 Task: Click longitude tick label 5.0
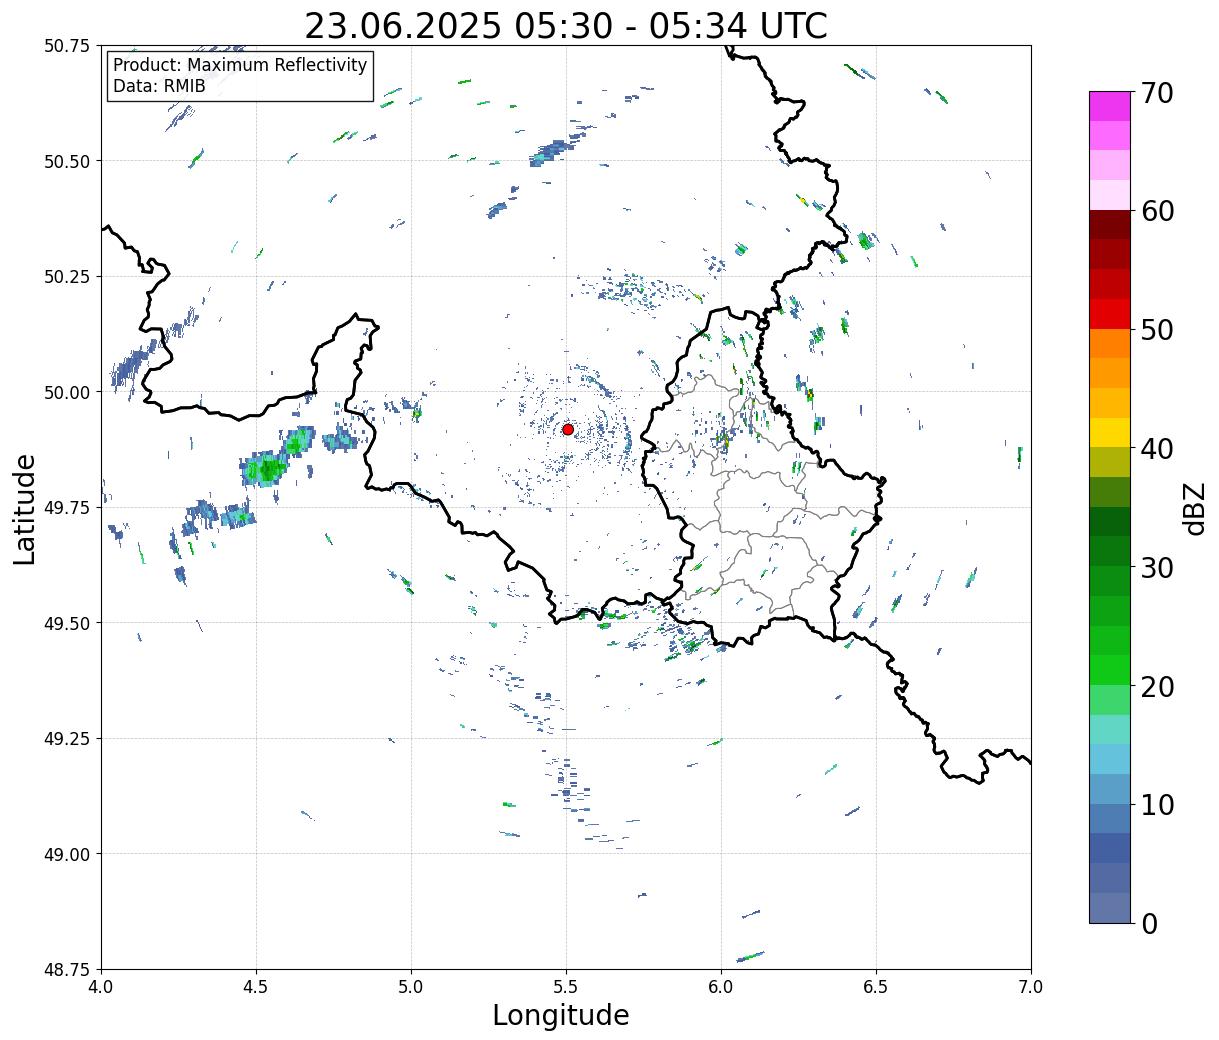(411, 987)
